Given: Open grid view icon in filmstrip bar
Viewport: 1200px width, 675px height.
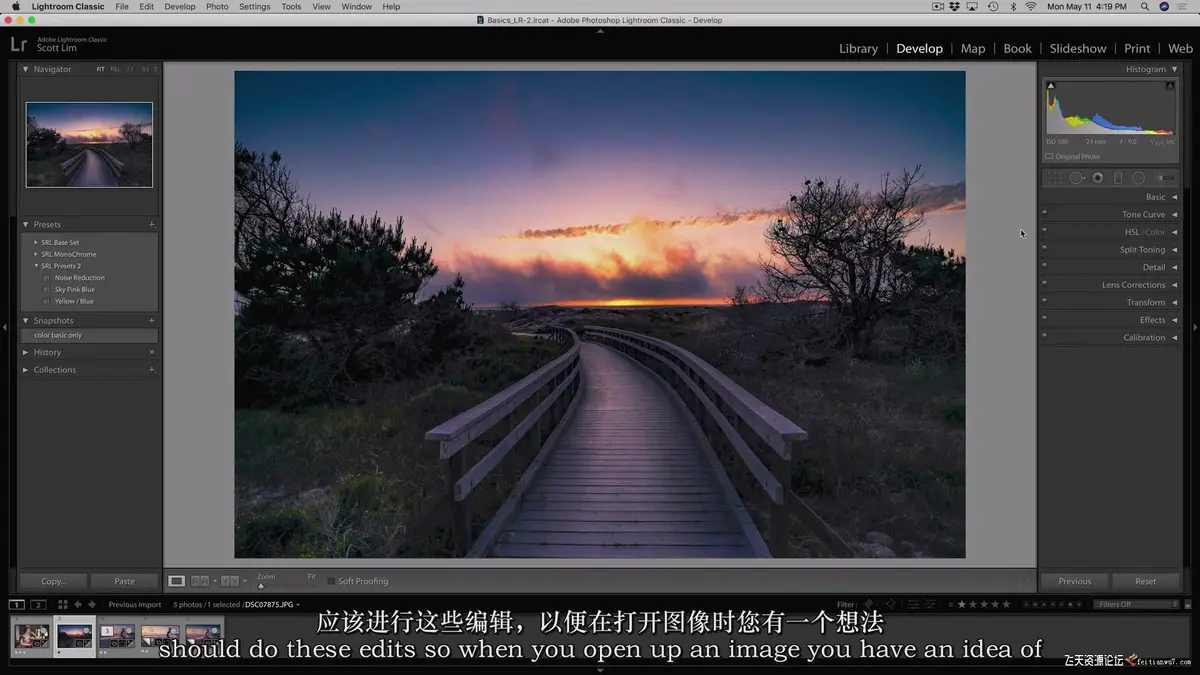Looking at the screenshot, I should click(x=63, y=604).
